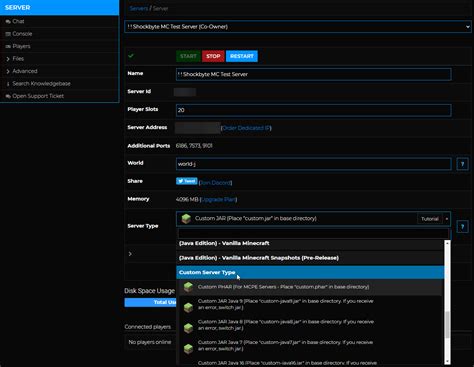Click the START button
The height and width of the screenshot is (367, 474).
coord(188,56)
